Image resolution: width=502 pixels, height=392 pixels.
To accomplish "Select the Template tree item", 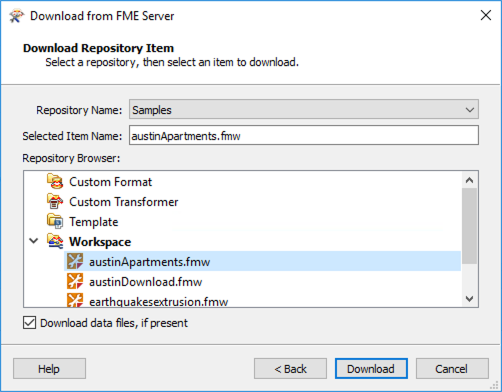I will click(94, 222).
